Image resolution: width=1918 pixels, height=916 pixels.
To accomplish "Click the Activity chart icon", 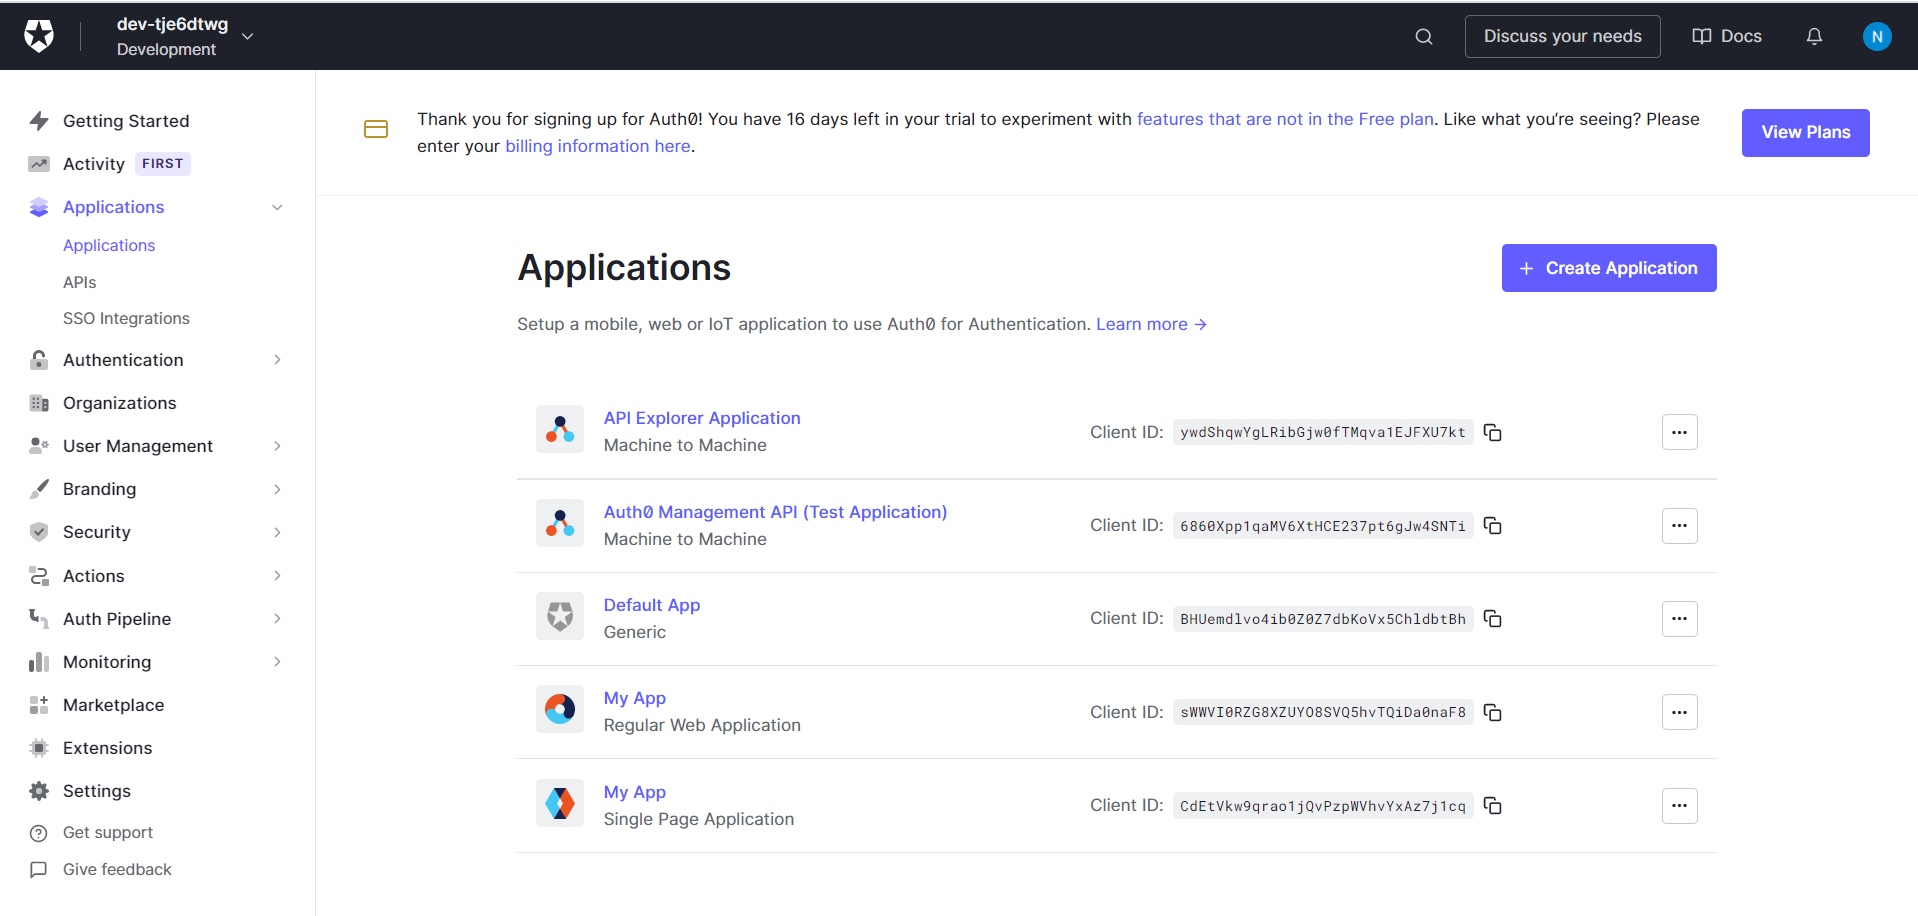I will [39, 164].
